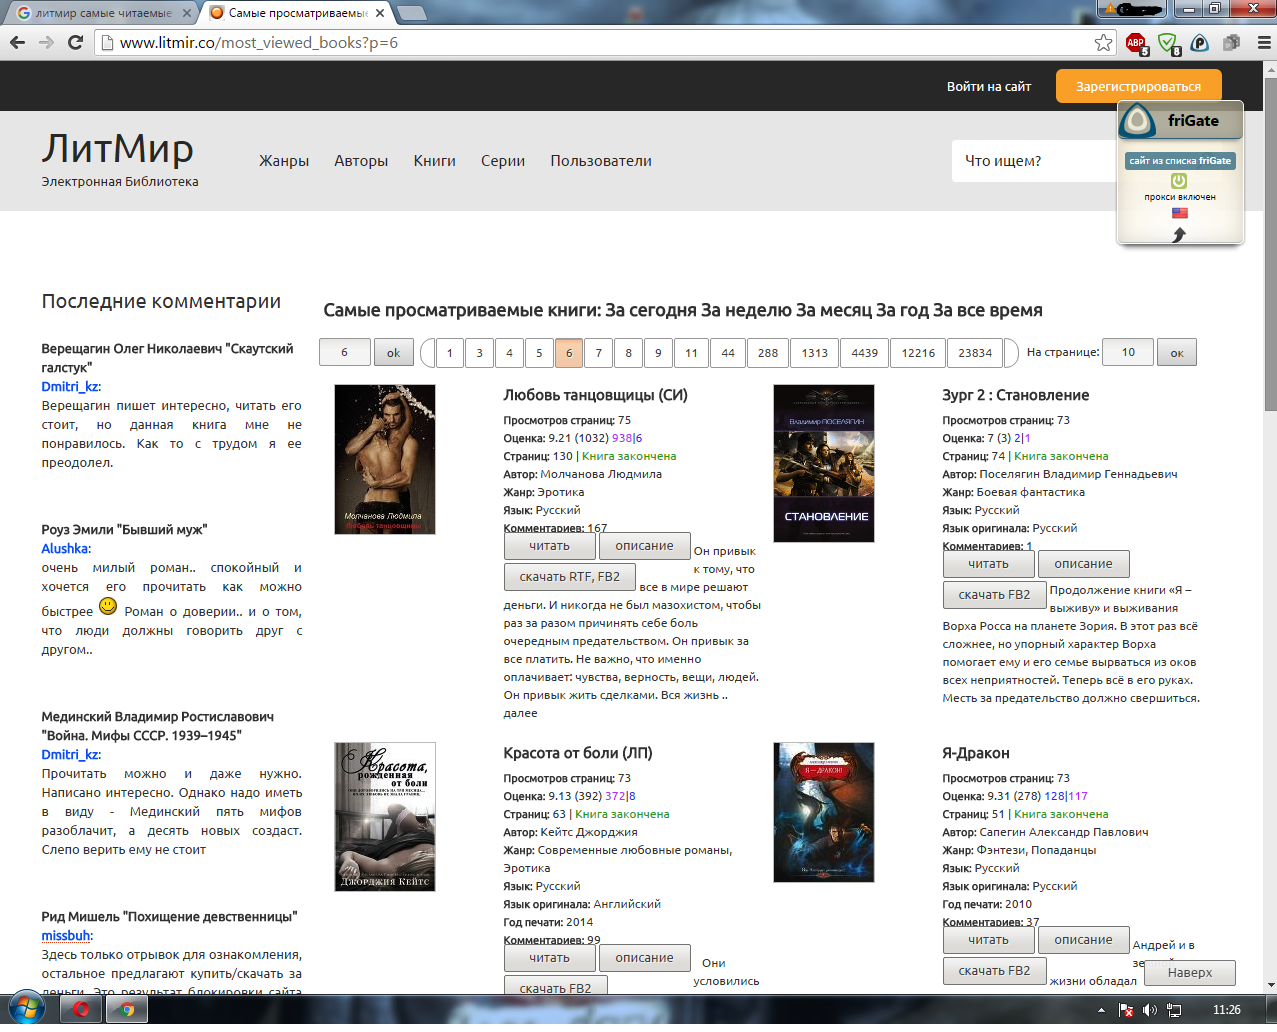Expand the description with the "далее" link
This screenshot has width=1277, height=1032.
tap(520, 713)
